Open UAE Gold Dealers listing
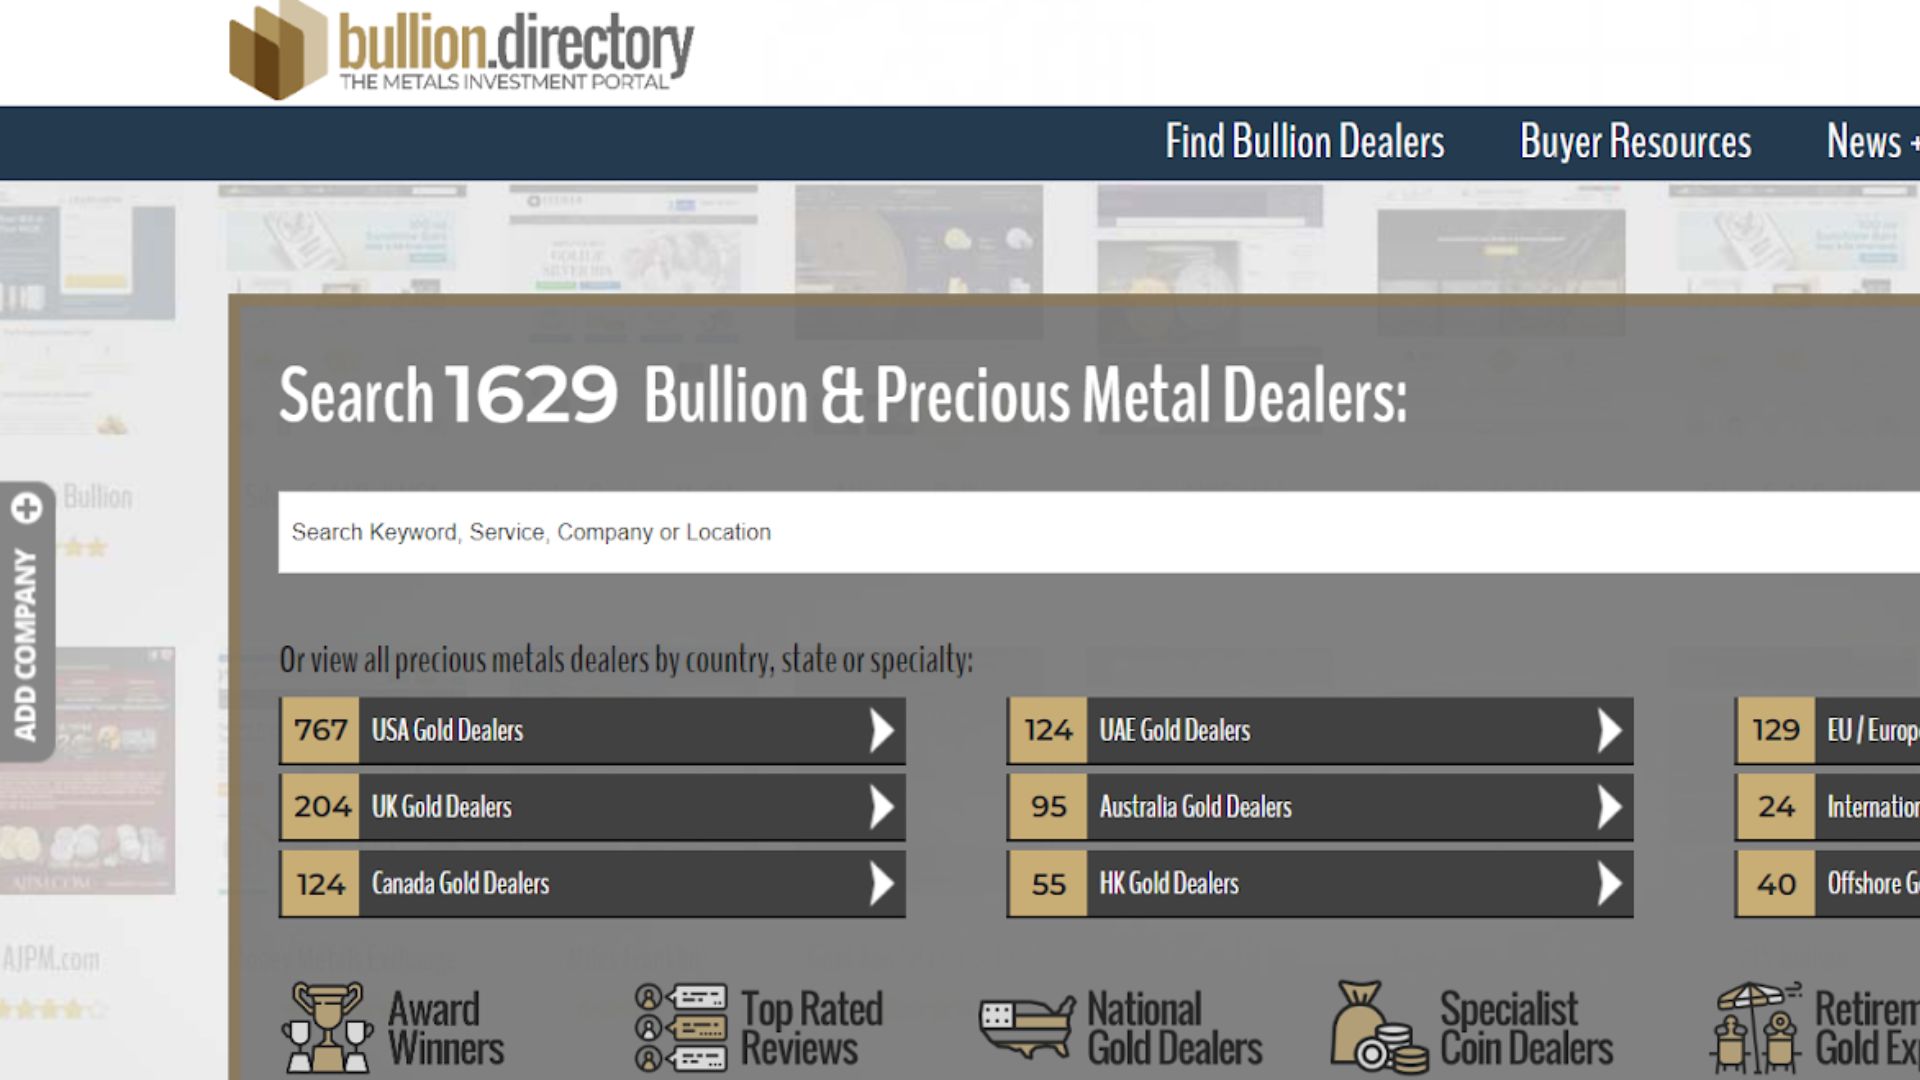This screenshot has height=1080, width=1920. pyautogui.click(x=1320, y=731)
